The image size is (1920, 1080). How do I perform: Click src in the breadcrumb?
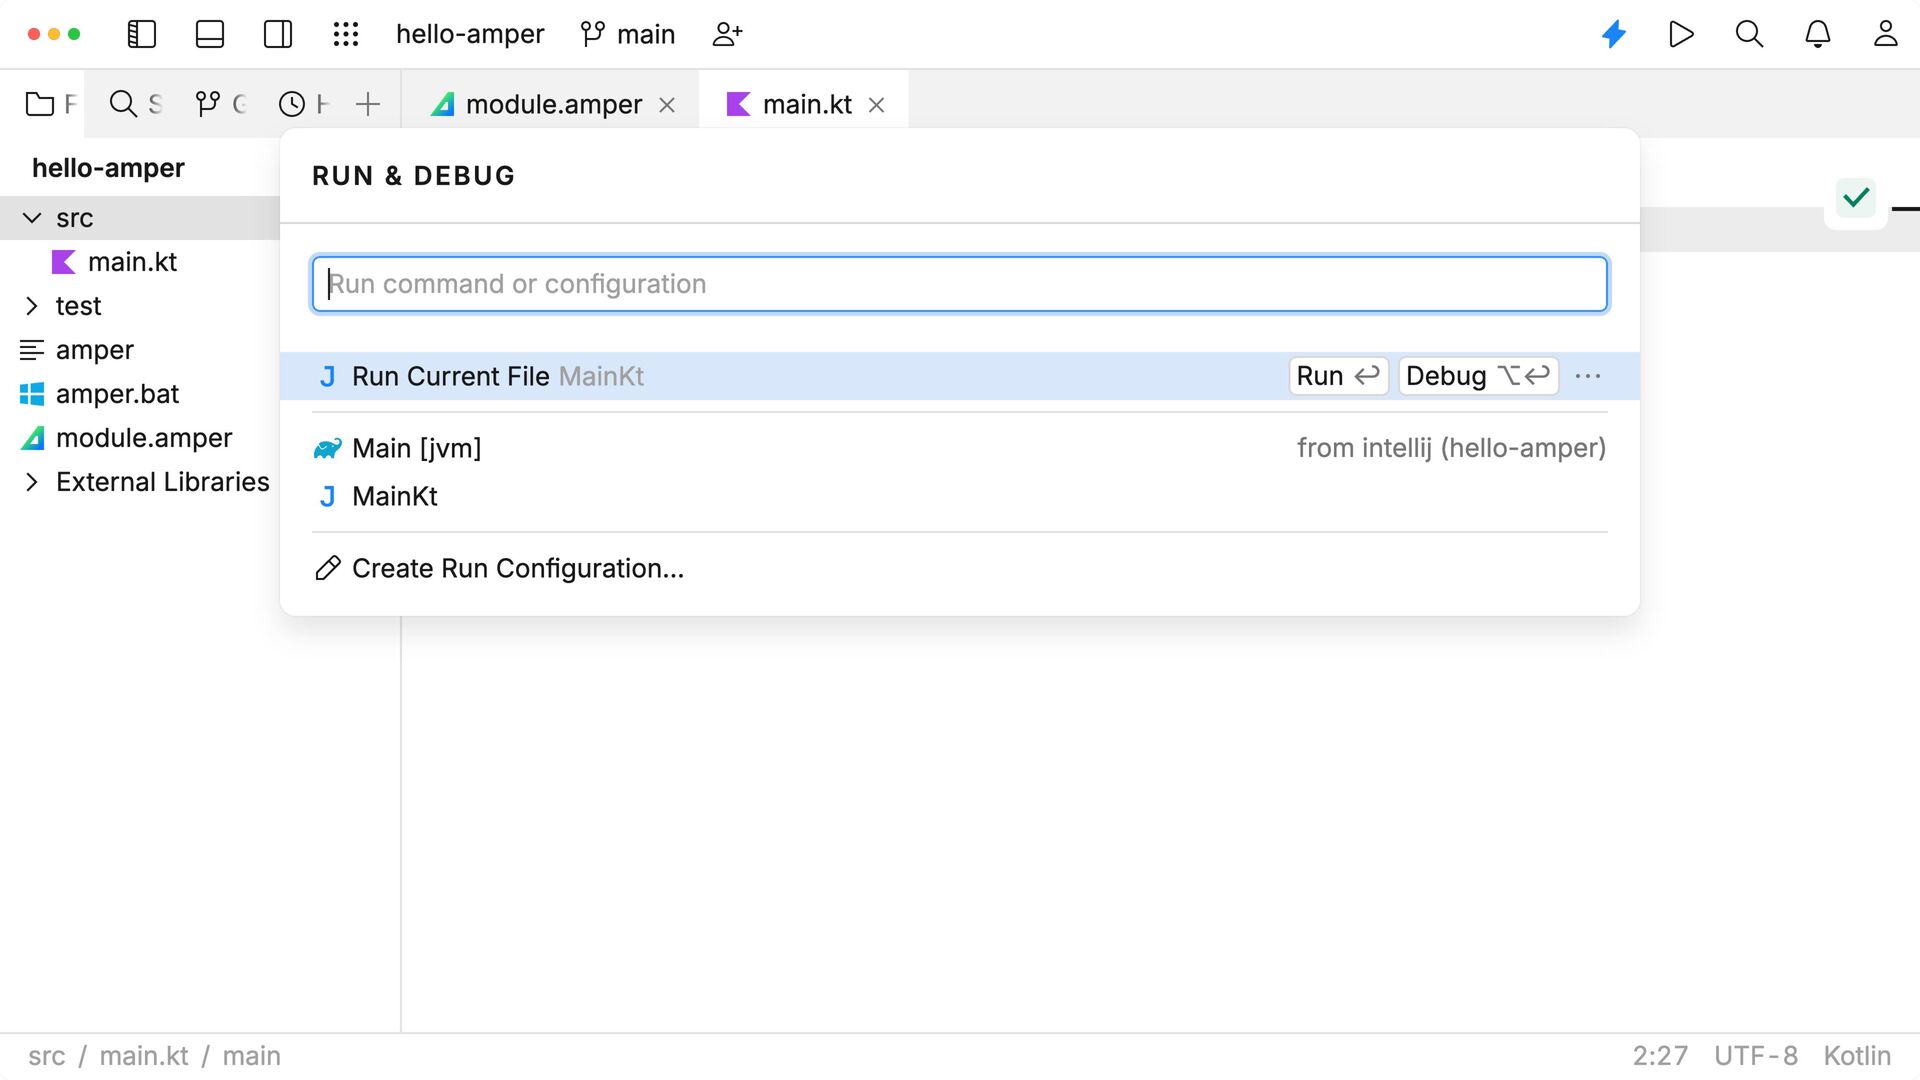point(46,1056)
